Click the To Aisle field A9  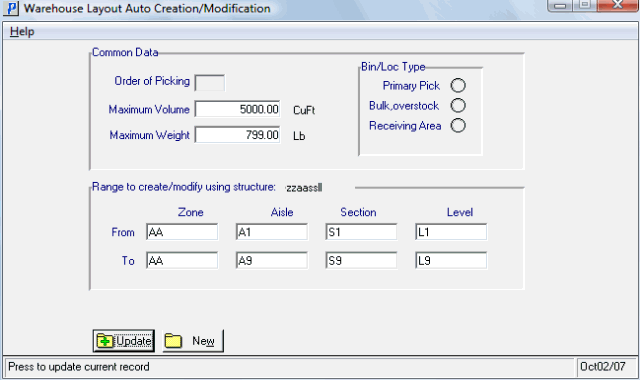coord(272,260)
